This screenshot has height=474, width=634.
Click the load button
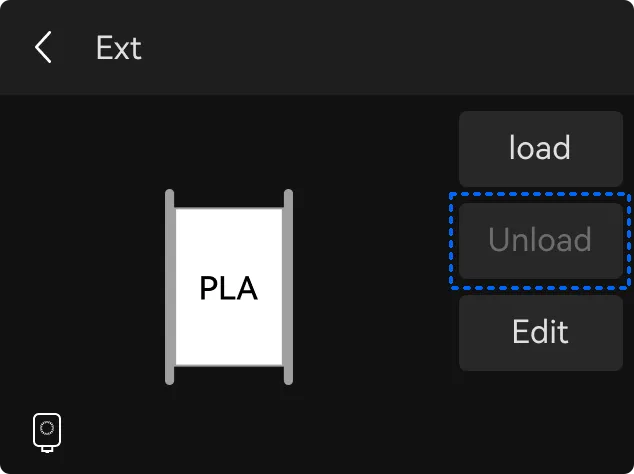pyautogui.click(x=541, y=149)
